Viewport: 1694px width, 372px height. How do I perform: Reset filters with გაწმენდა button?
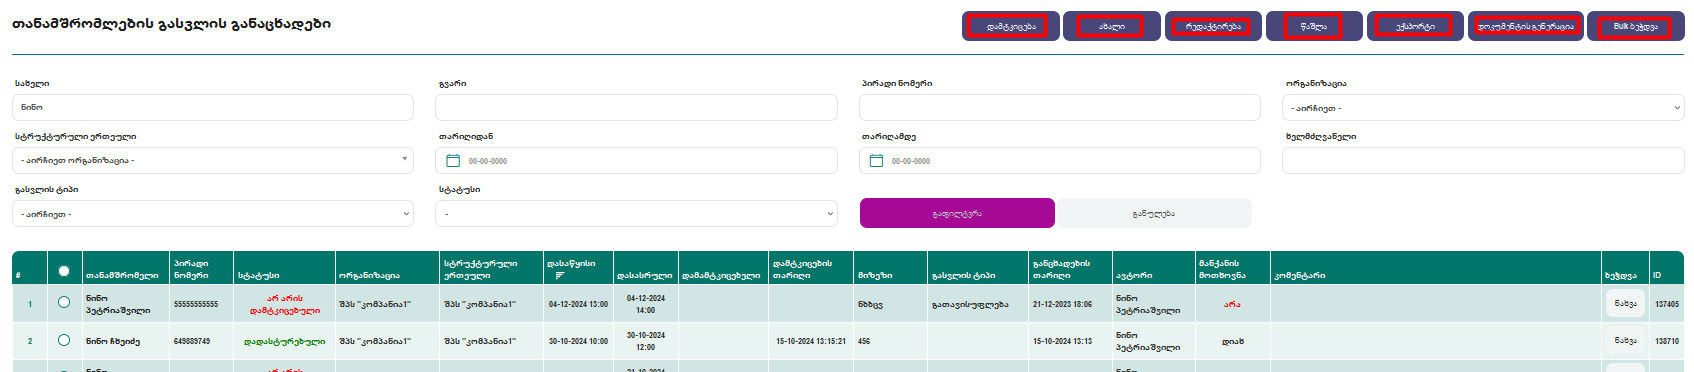(x=1154, y=213)
